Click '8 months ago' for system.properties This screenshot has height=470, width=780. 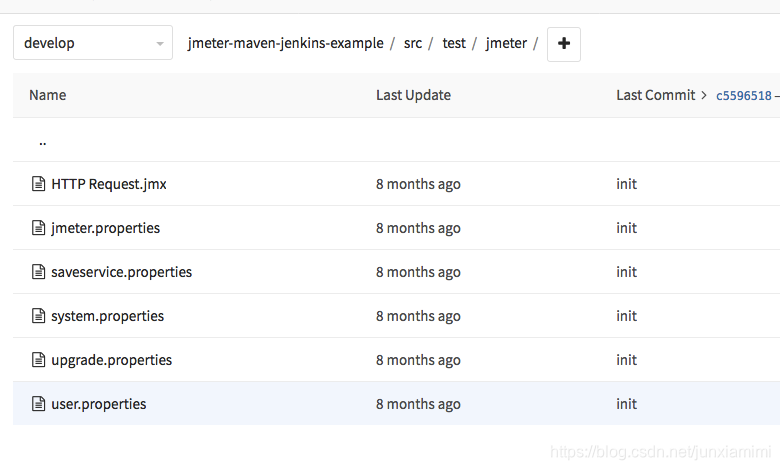(x=418, y=316)
